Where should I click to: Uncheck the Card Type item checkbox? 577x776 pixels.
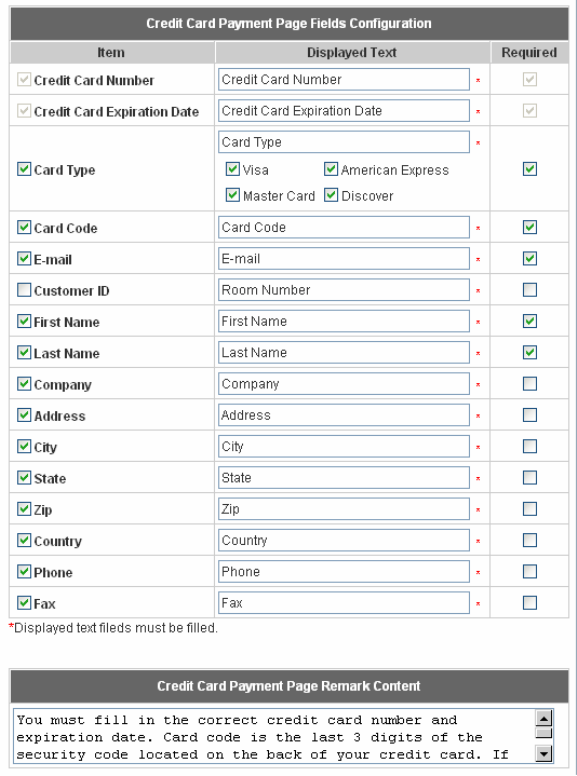(x=24, y=169)
